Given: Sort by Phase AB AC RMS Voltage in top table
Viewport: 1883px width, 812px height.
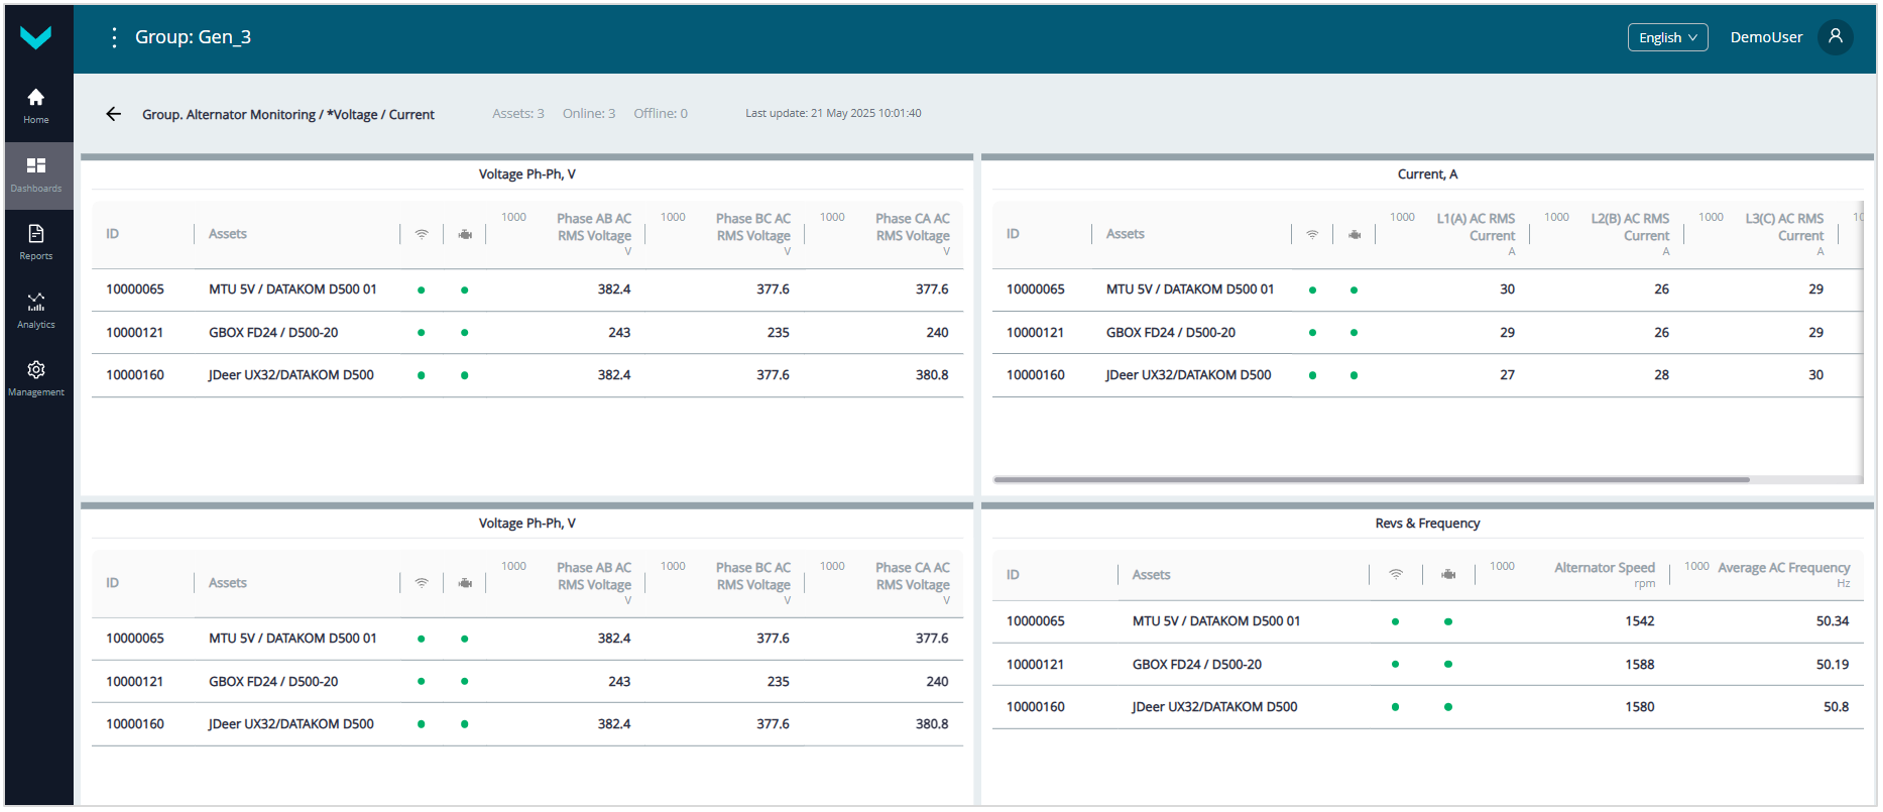Looking at the screenshot, I should (594, 227).
